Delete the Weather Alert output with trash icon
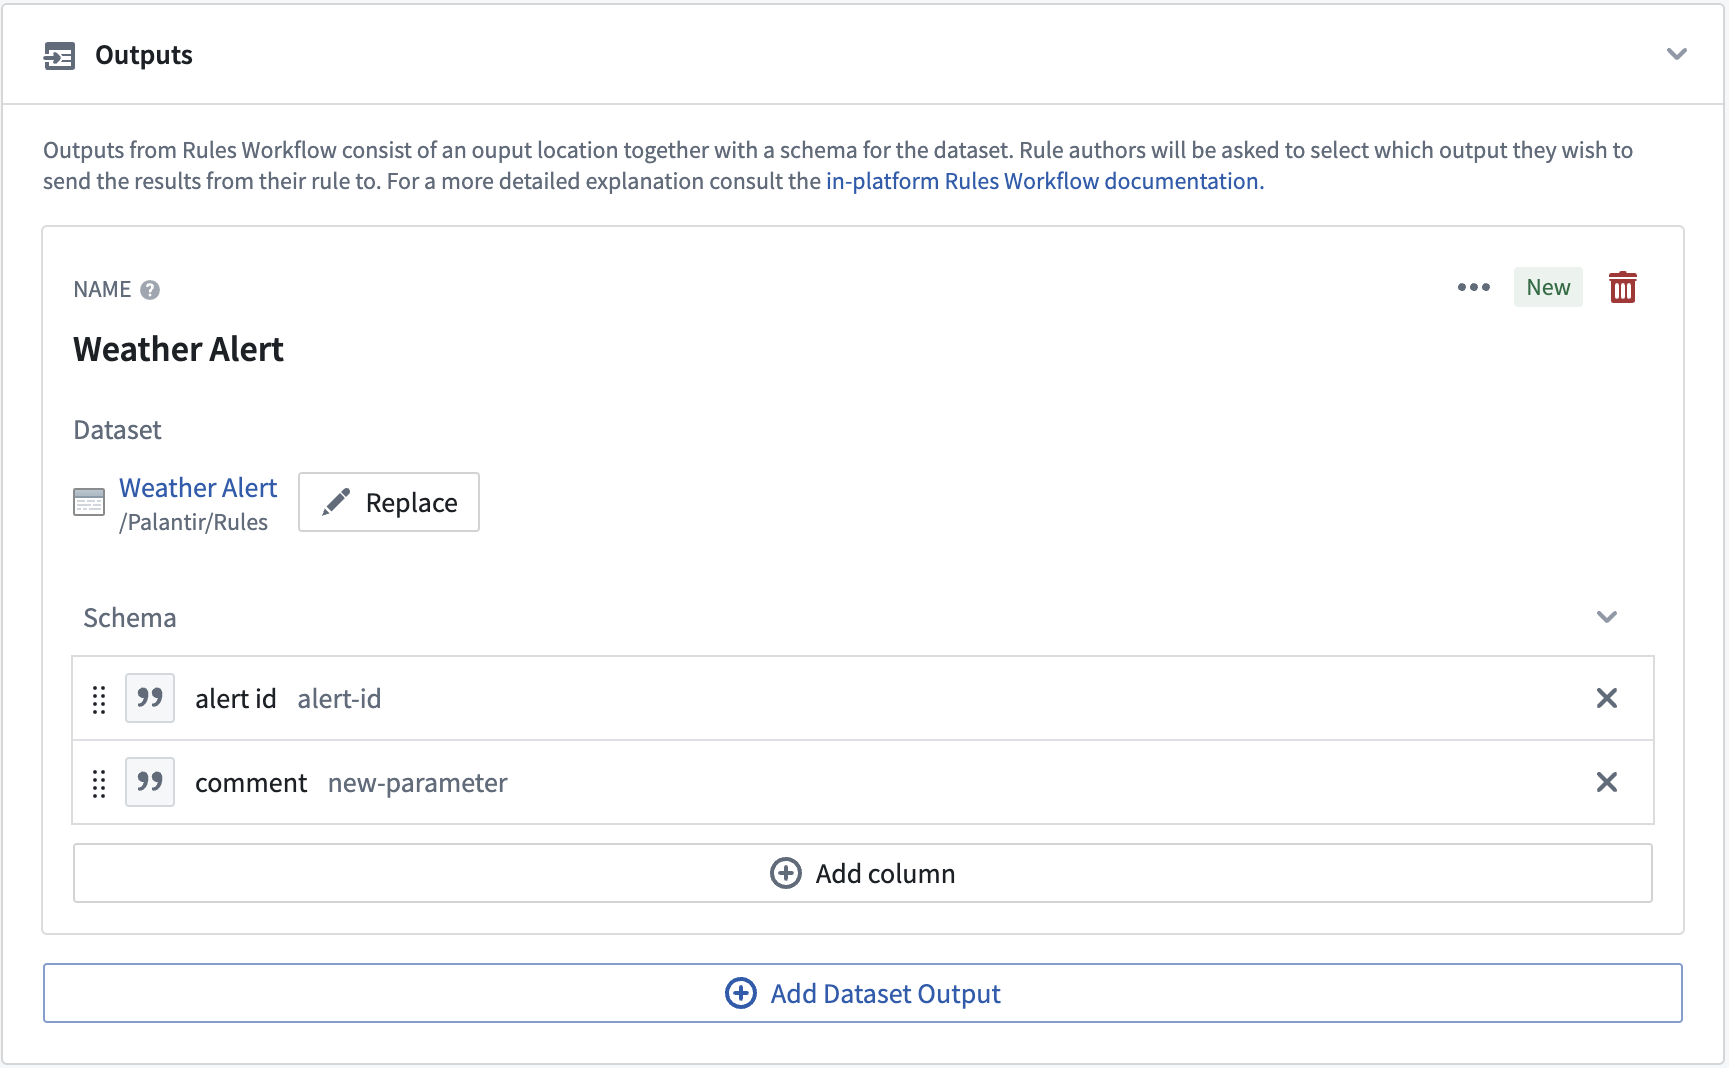Screen dimensions: 1729x1068 (1622, 288)
